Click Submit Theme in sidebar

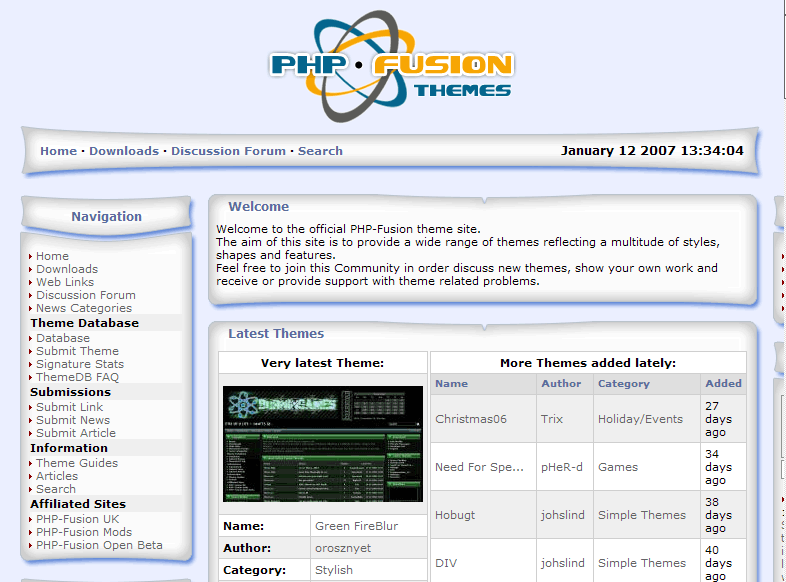pyautogui.click(x=77, y=351)
